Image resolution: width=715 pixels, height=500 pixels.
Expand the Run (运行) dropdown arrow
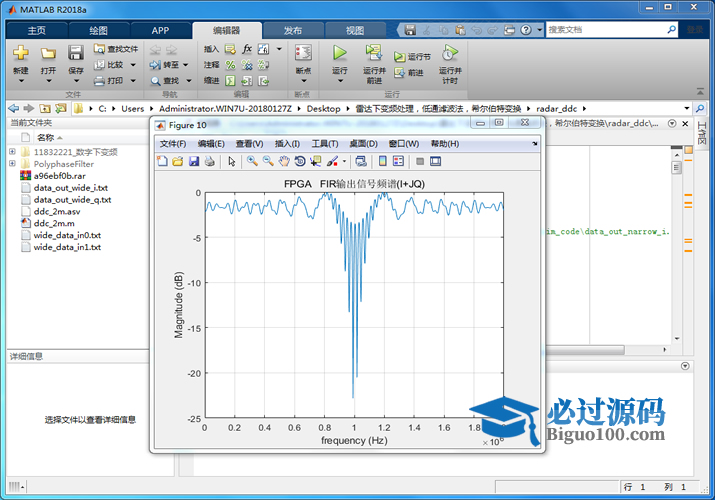click(340, 81)
